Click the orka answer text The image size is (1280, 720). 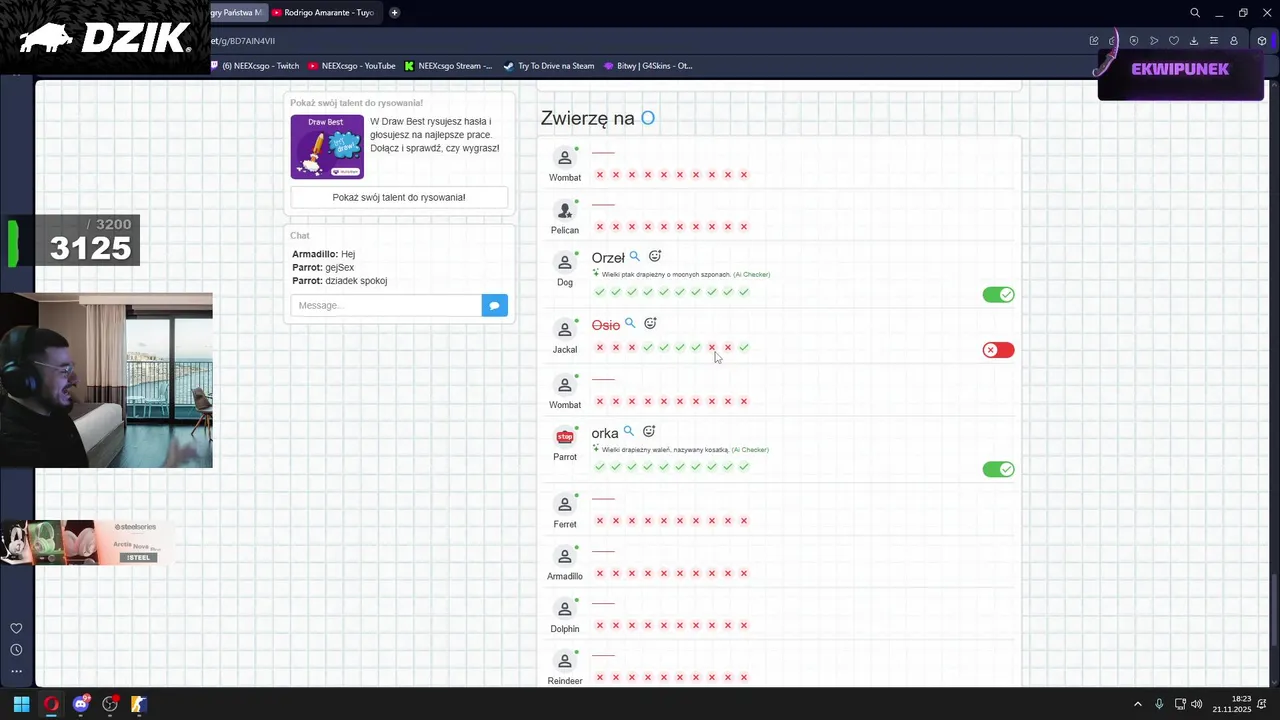coord(605,433)
